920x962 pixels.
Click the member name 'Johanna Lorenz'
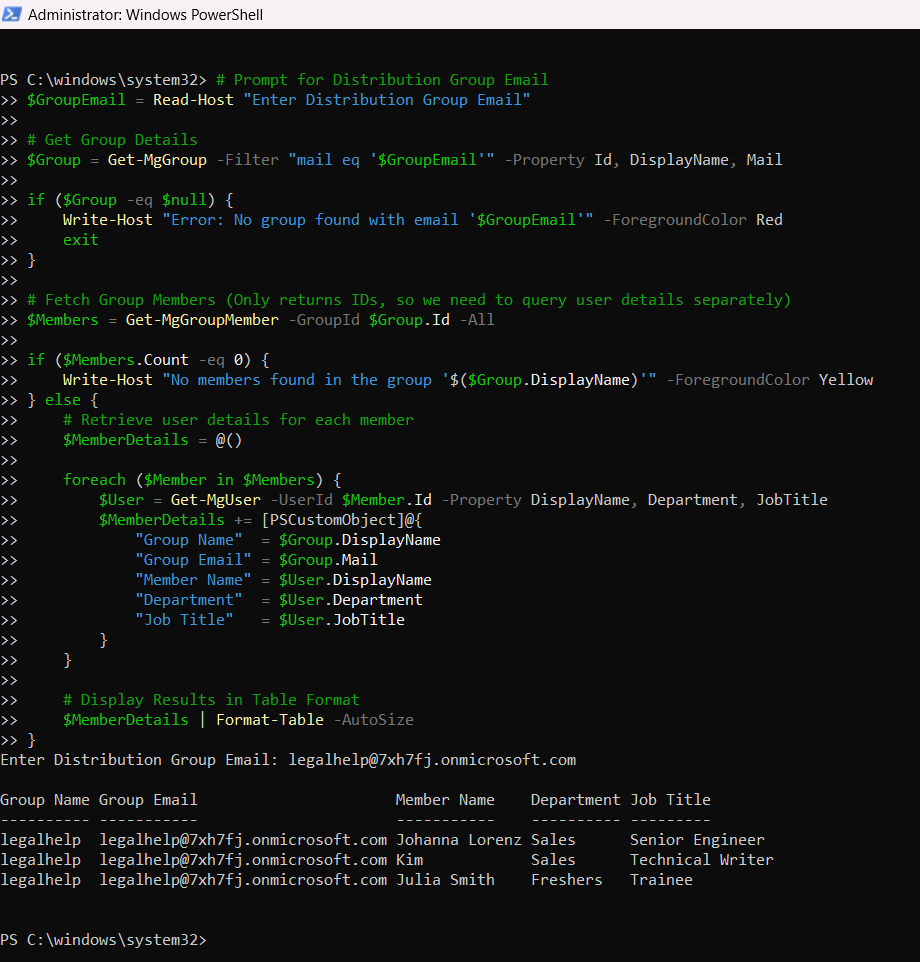tap(459, 840)
